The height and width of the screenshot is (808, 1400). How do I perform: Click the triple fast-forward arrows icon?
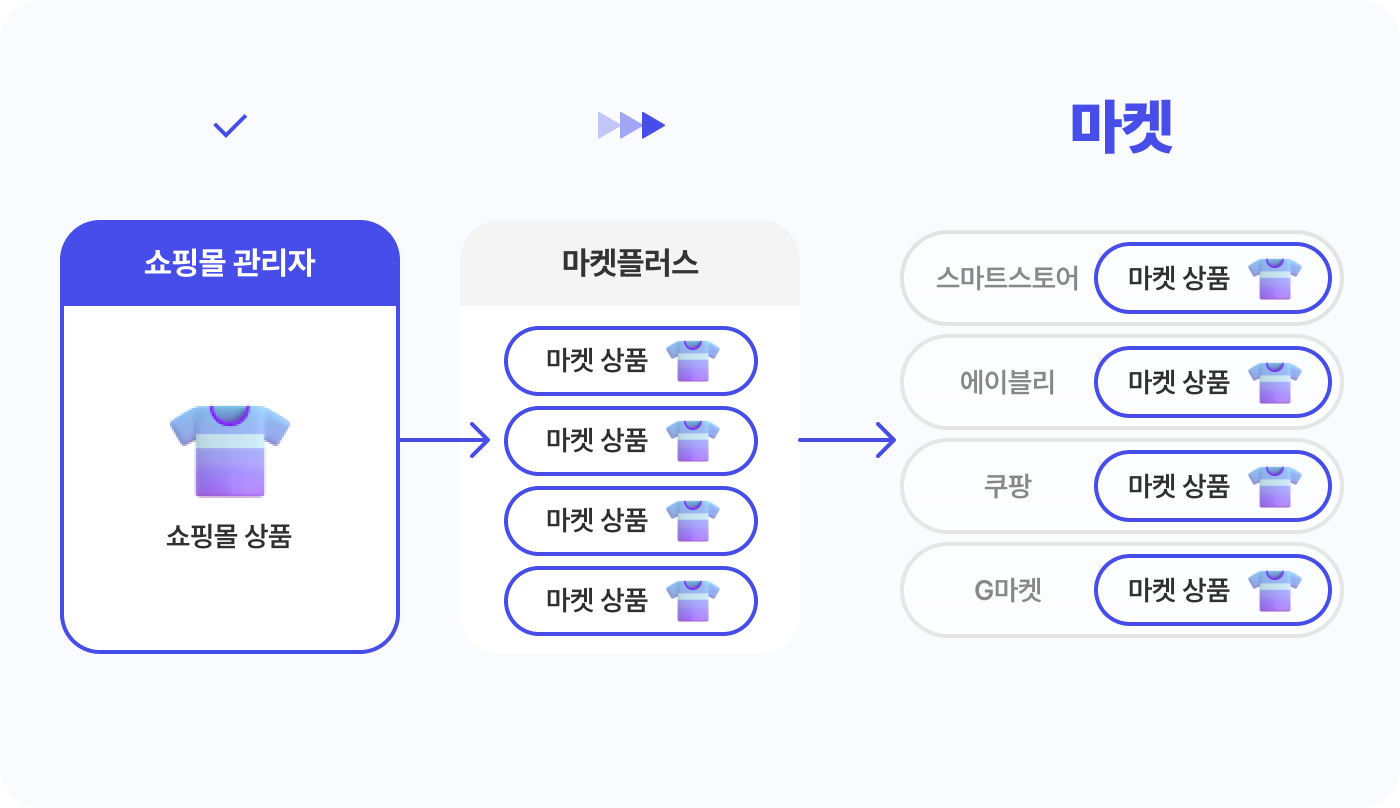pyautogui.click(x=631, y=125)
